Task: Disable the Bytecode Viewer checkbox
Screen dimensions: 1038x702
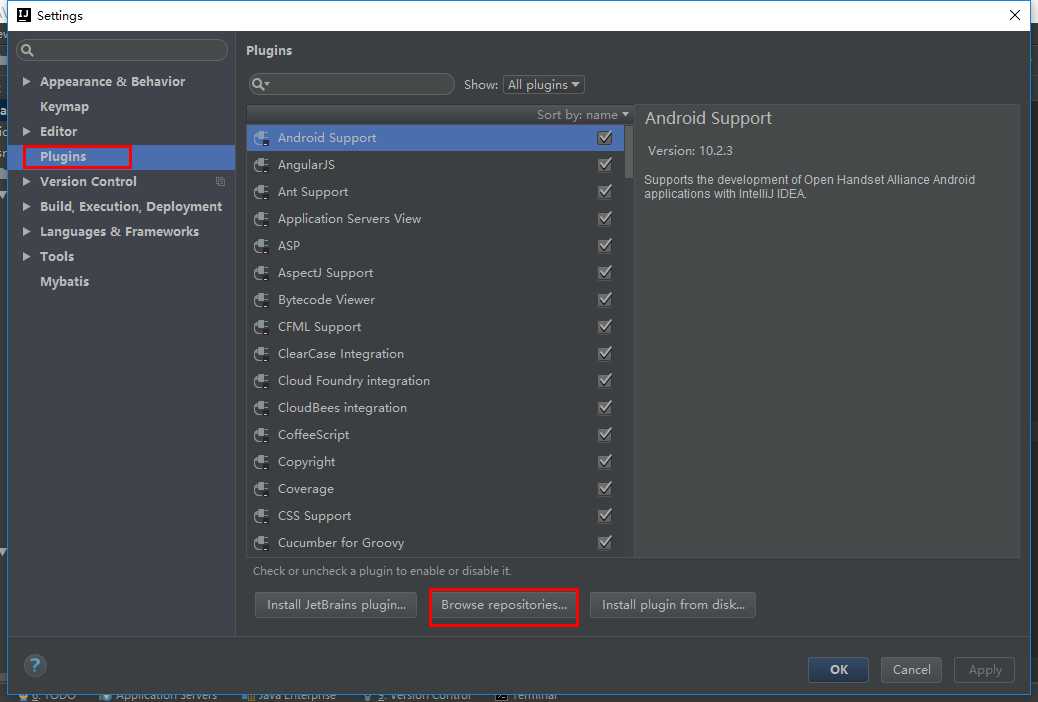Action: click(604, 299)
